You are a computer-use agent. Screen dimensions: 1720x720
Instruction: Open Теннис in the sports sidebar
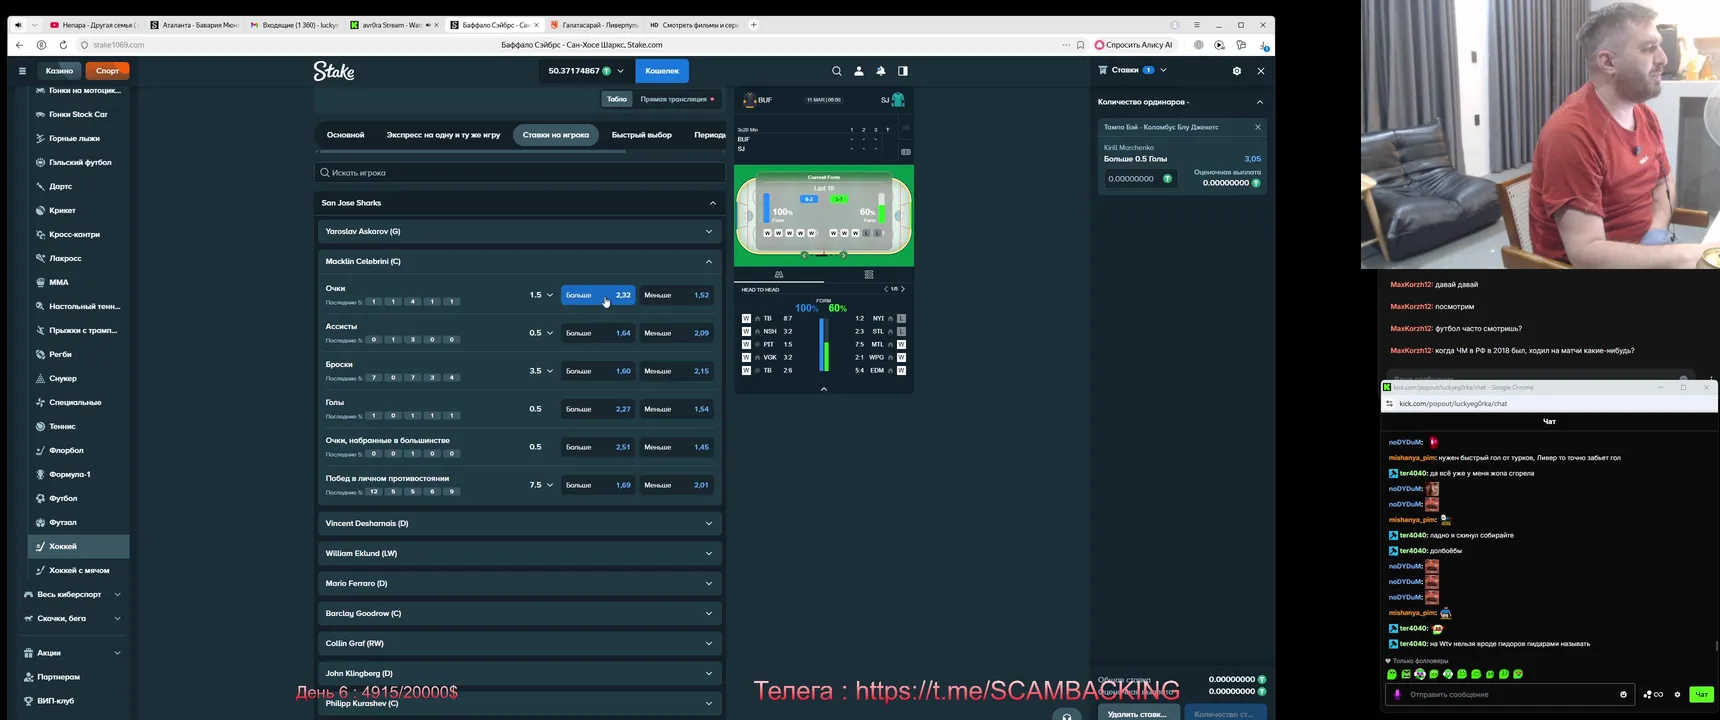(79, 426)
